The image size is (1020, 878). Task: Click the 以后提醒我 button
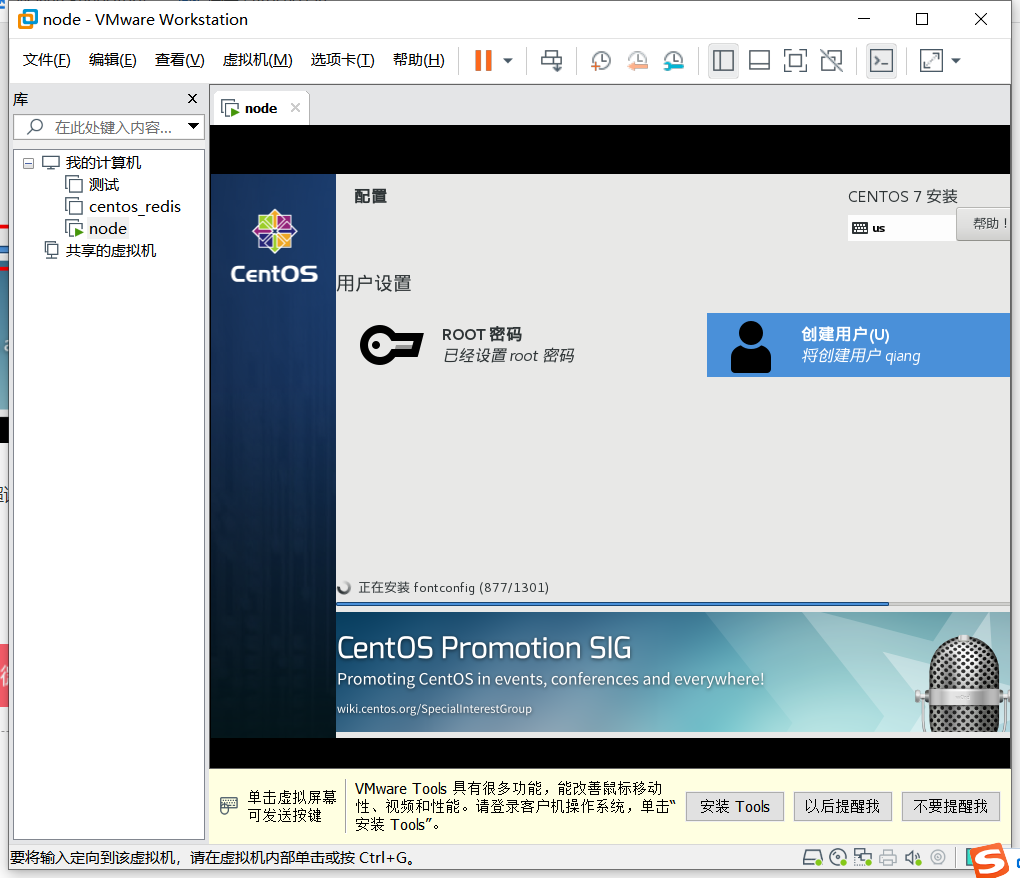(x=842, y=806)
